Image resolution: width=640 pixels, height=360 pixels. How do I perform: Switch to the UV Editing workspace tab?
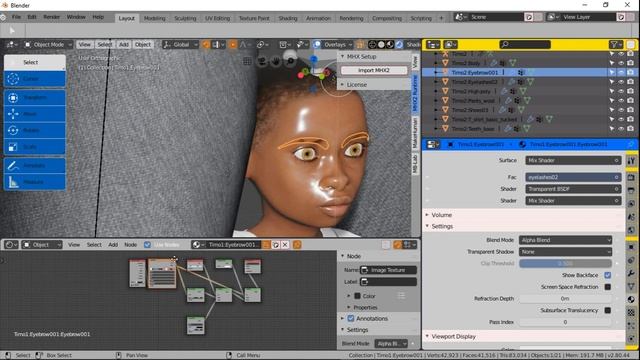tap(218, 18)
